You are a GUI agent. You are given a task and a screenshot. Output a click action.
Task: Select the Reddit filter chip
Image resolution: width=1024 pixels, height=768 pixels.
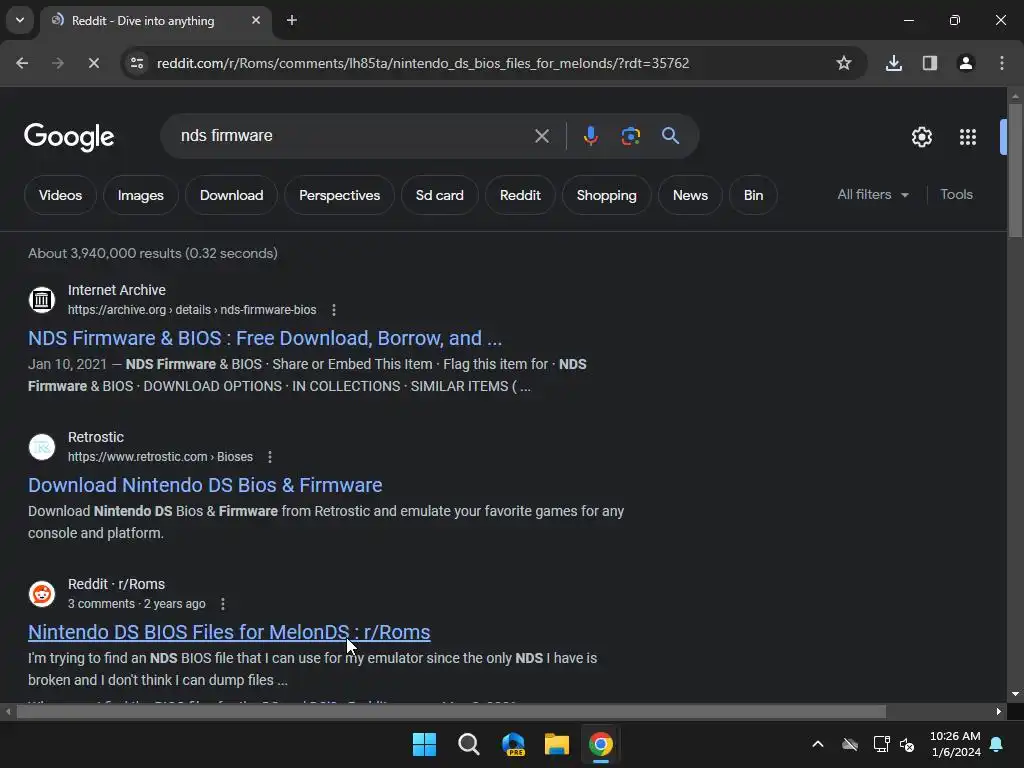pyautogui.click(x=520, y=195)
